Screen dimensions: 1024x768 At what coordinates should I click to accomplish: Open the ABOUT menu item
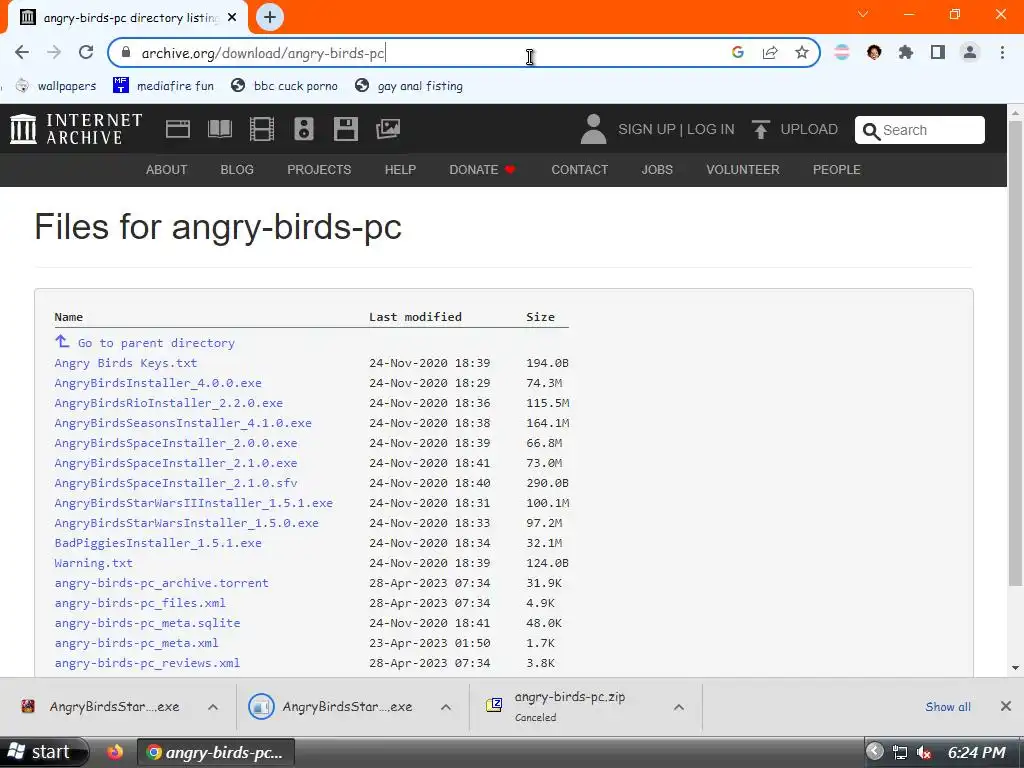[x=167, y=170]
